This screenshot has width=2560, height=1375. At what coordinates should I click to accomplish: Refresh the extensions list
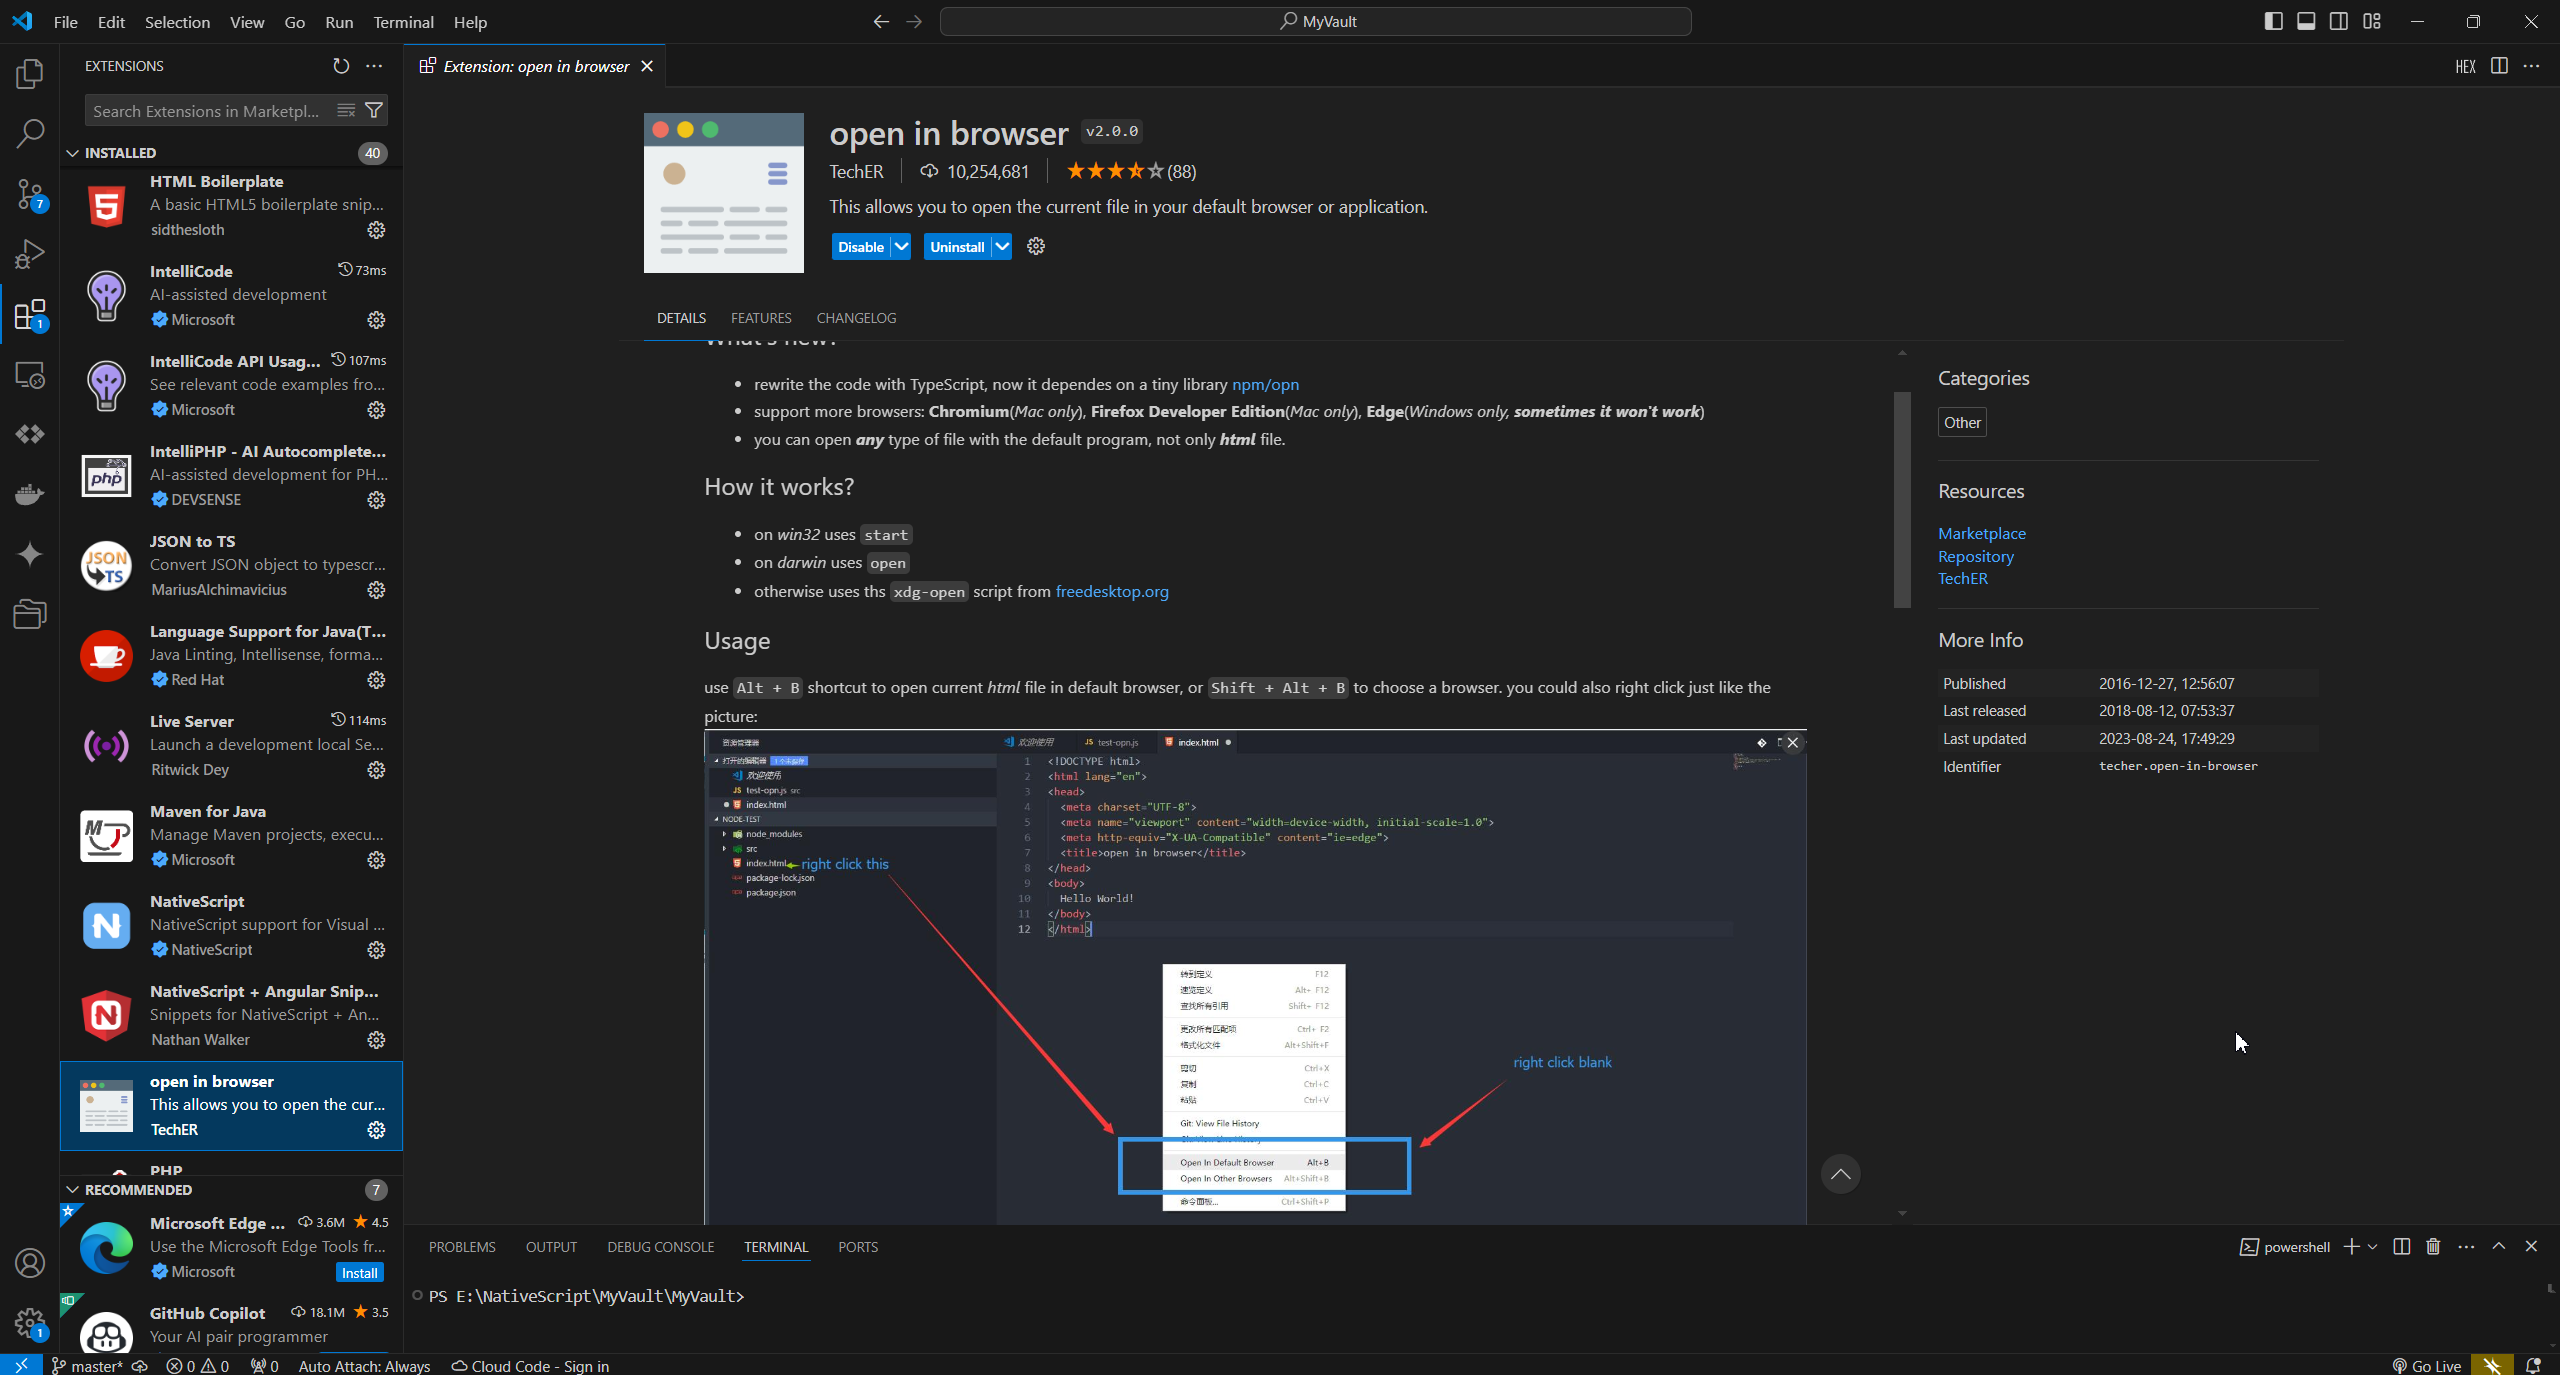click(x=341, y=66)
